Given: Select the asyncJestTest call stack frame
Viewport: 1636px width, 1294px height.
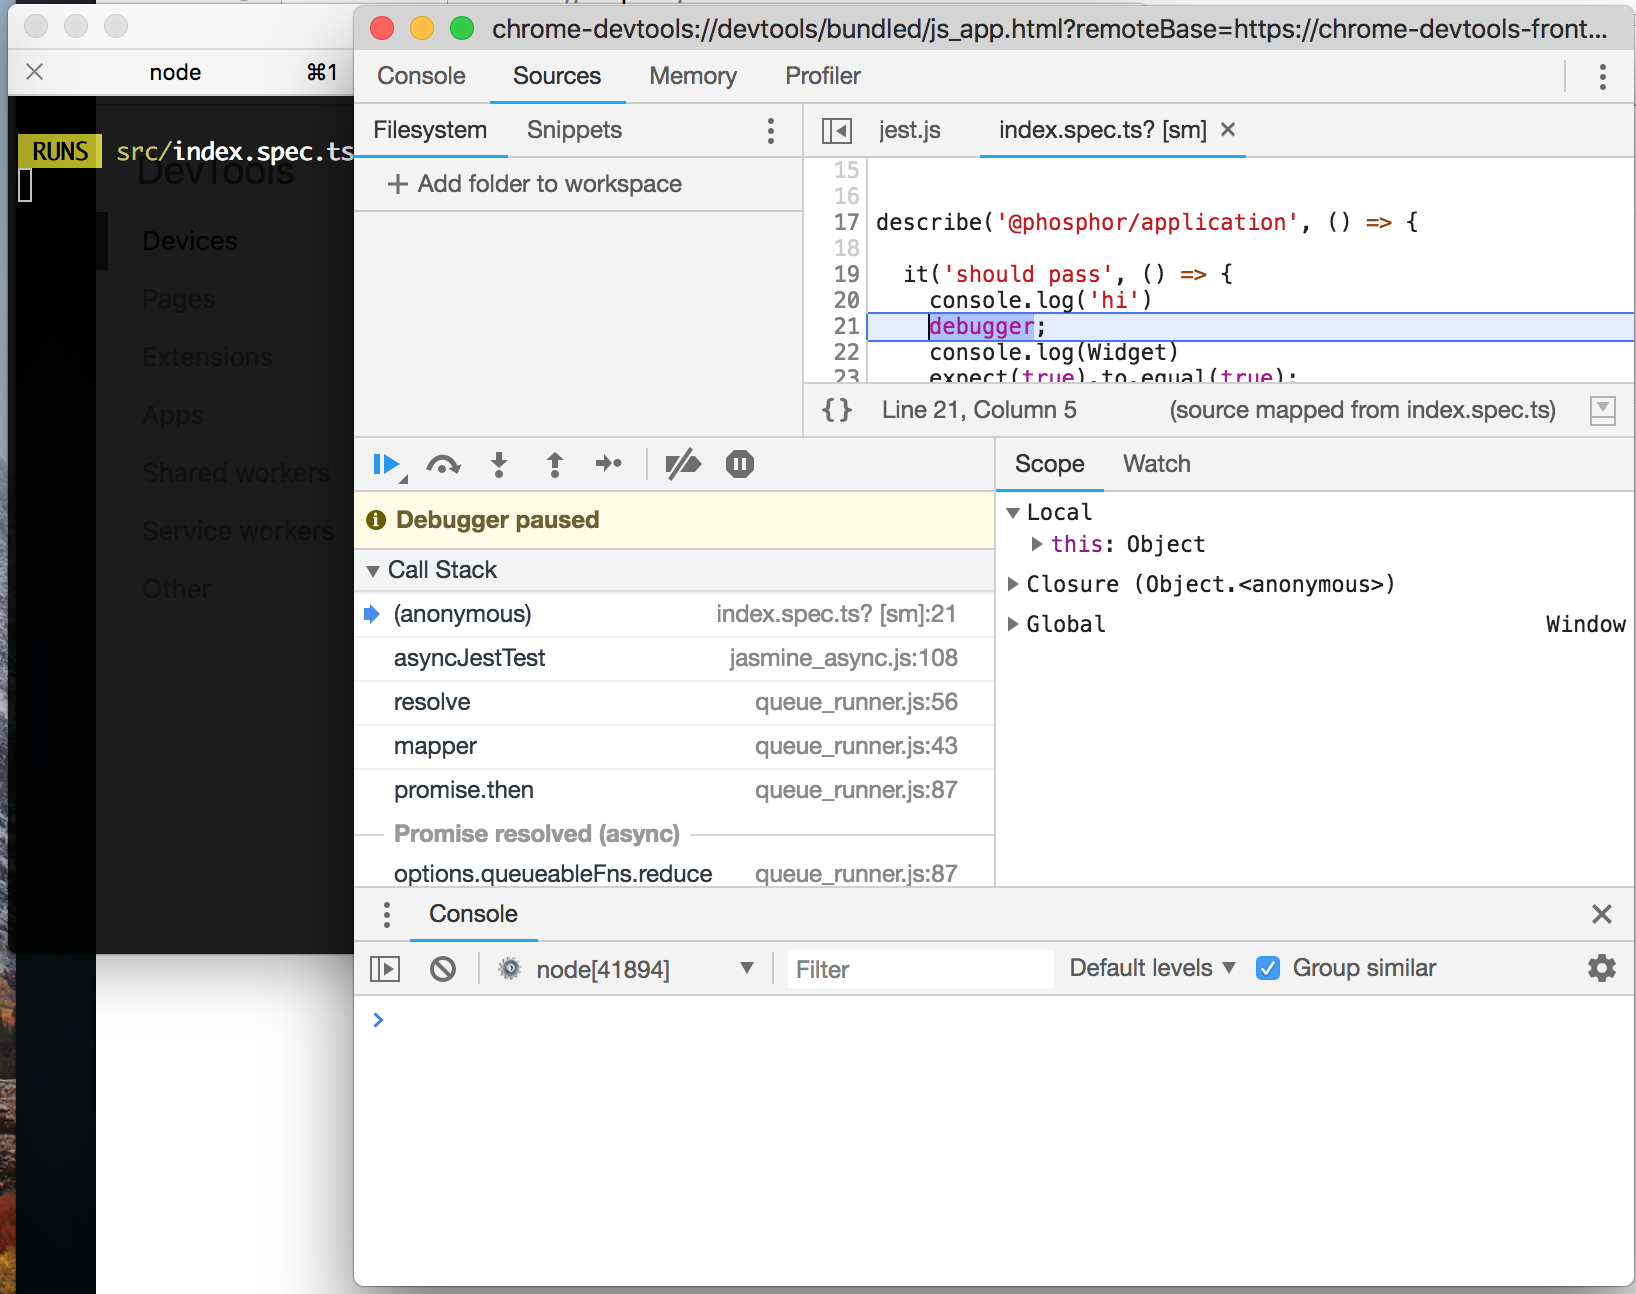Looking at the screenshot, I should (x=470, y=658).
